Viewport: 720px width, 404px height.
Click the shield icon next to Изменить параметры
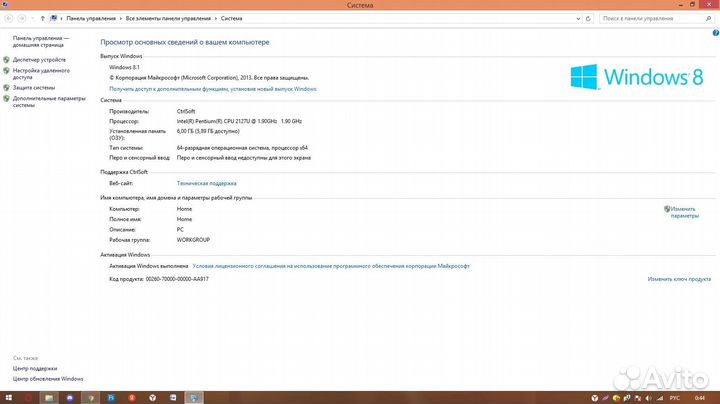[x=667, y=209]
